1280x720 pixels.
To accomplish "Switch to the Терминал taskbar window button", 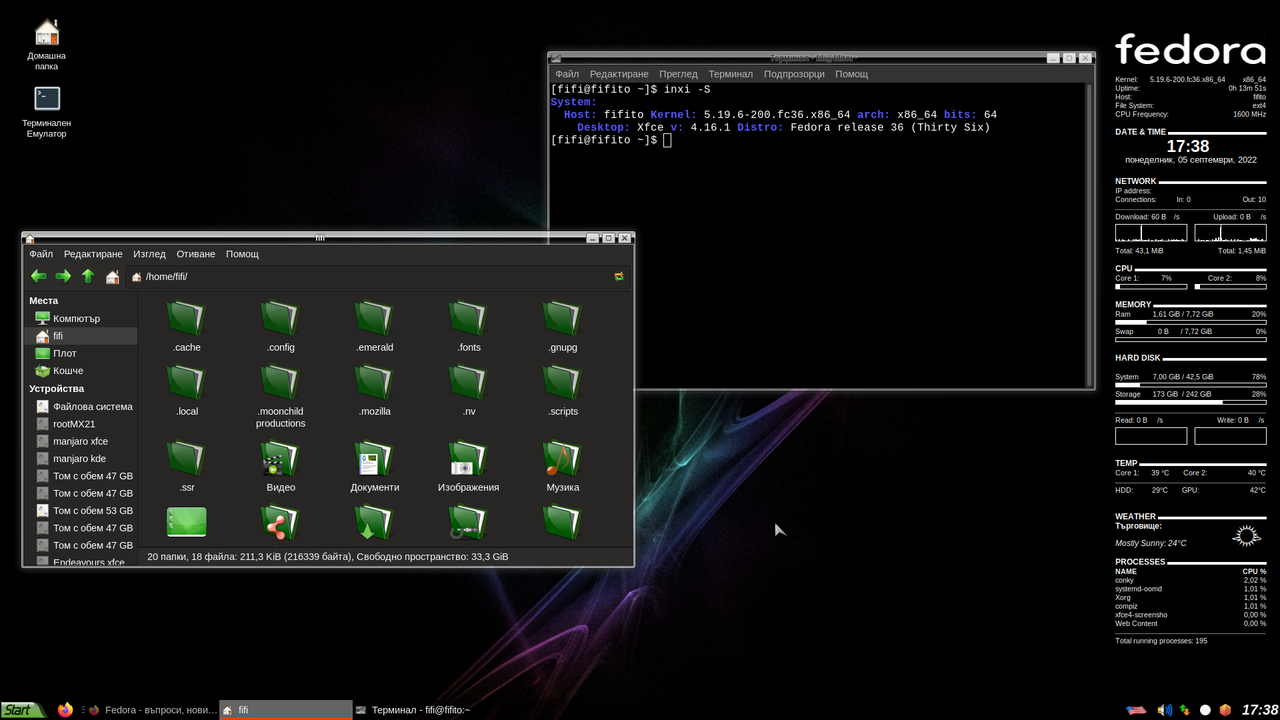I will (418, 710).
